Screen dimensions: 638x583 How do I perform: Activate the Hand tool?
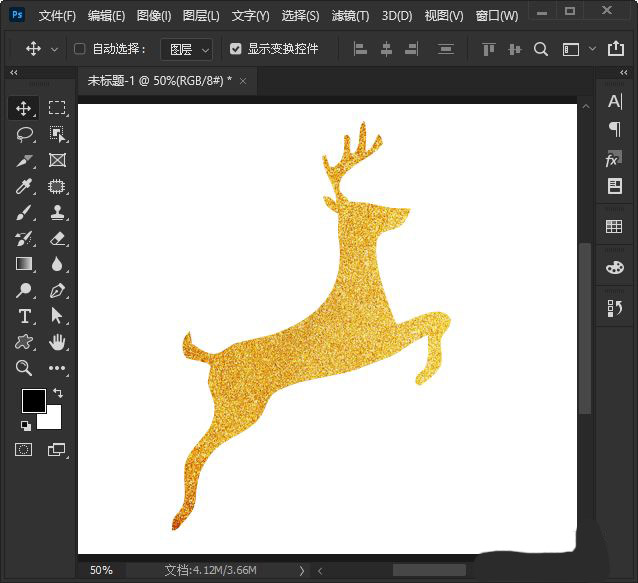[x=57, y=342]
